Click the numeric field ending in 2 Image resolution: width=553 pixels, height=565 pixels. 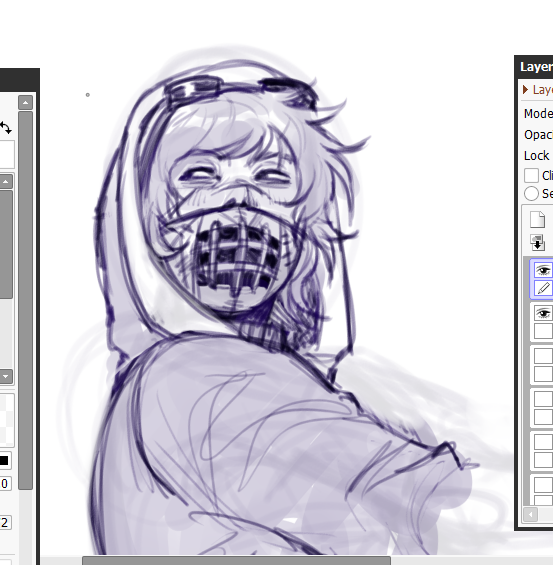click(x=5, y=522)
